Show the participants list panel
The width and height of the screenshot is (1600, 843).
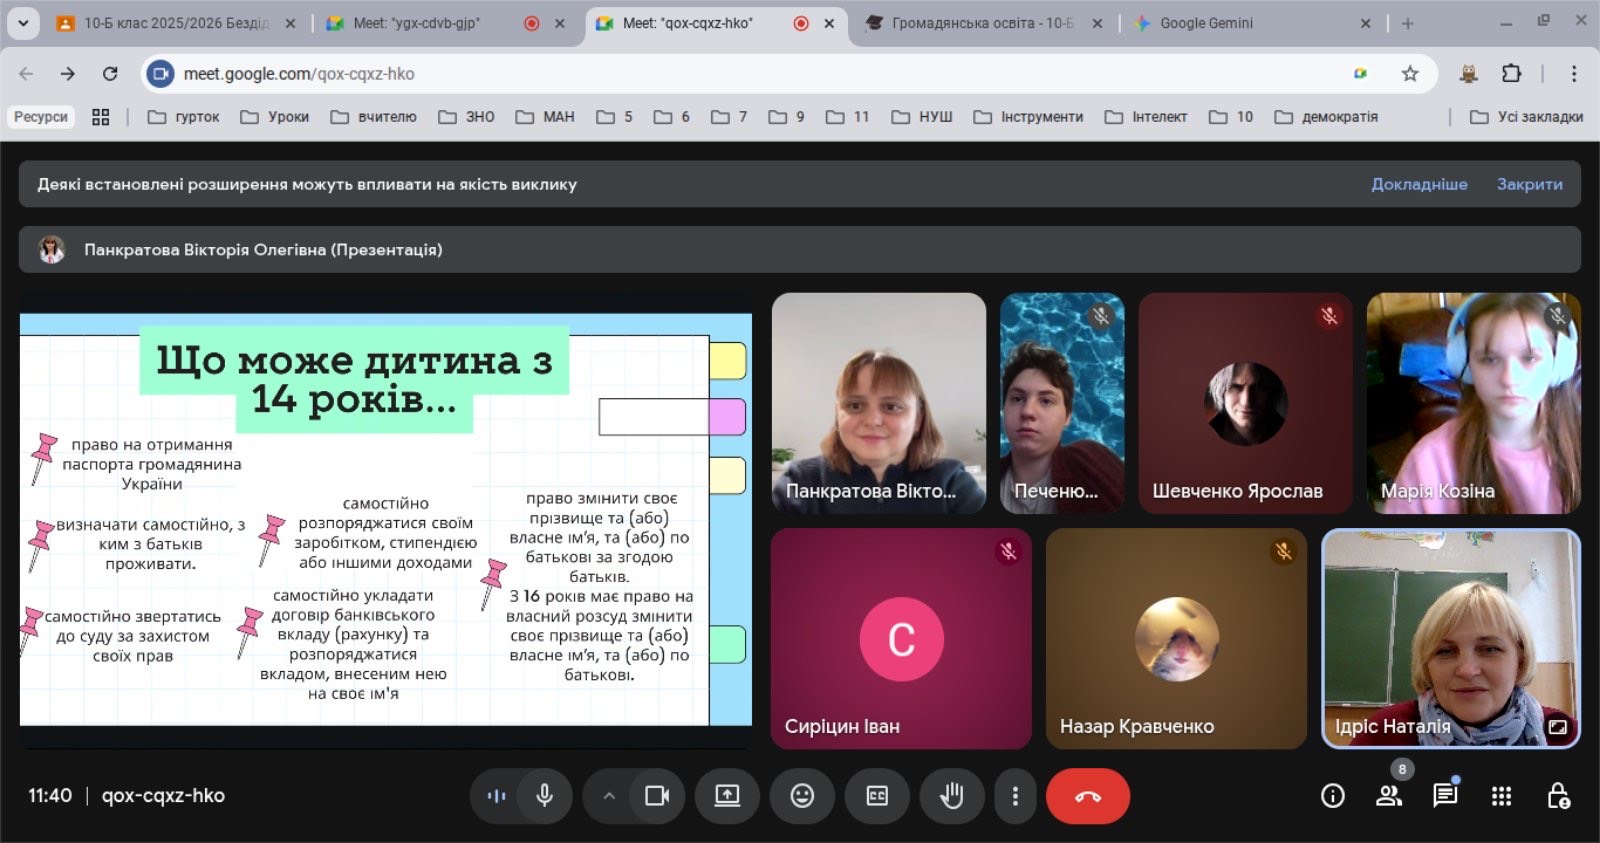point(1388,796)
